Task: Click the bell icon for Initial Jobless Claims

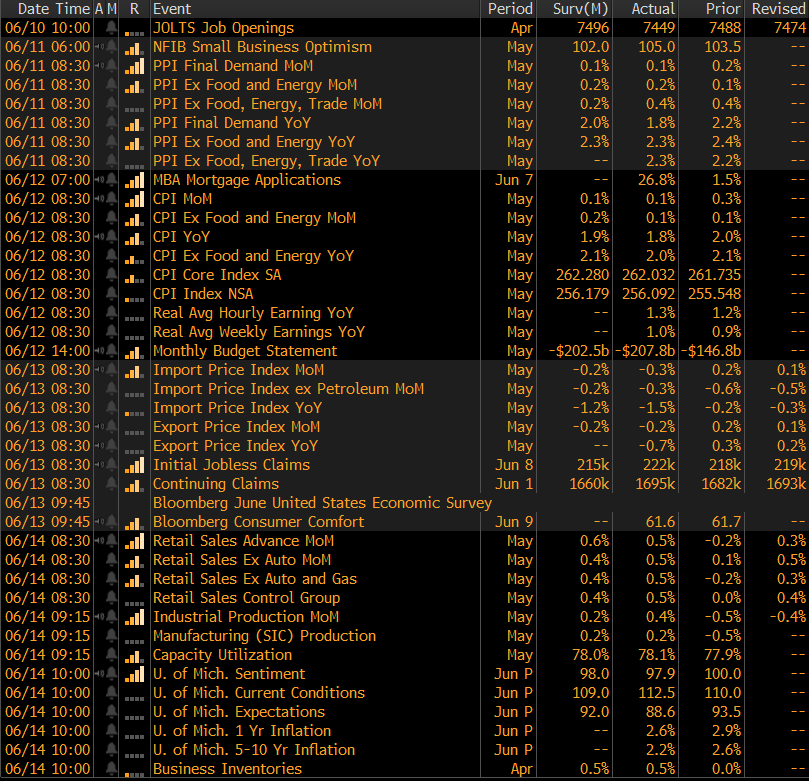Action: pos(112,465)
